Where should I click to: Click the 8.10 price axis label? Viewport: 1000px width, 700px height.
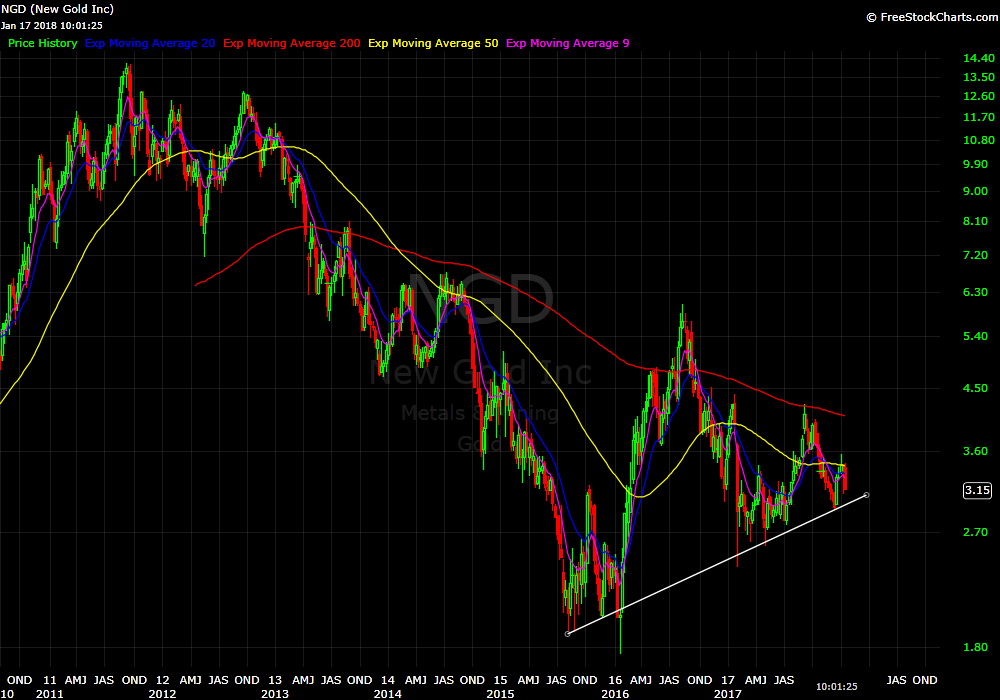(x=975, y=221)
